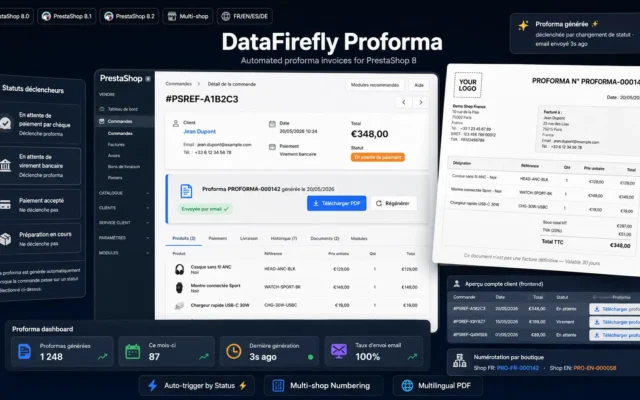Click the lightning icon in Auto-trigger by Status
Viewport: 640px width, 400px height.
coord(152,385)
